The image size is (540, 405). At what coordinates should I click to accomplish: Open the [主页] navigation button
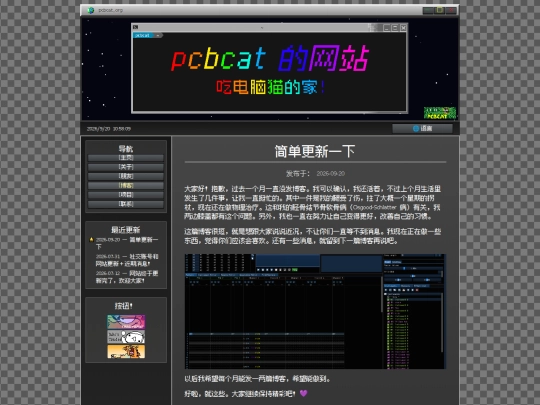[126, 158]
